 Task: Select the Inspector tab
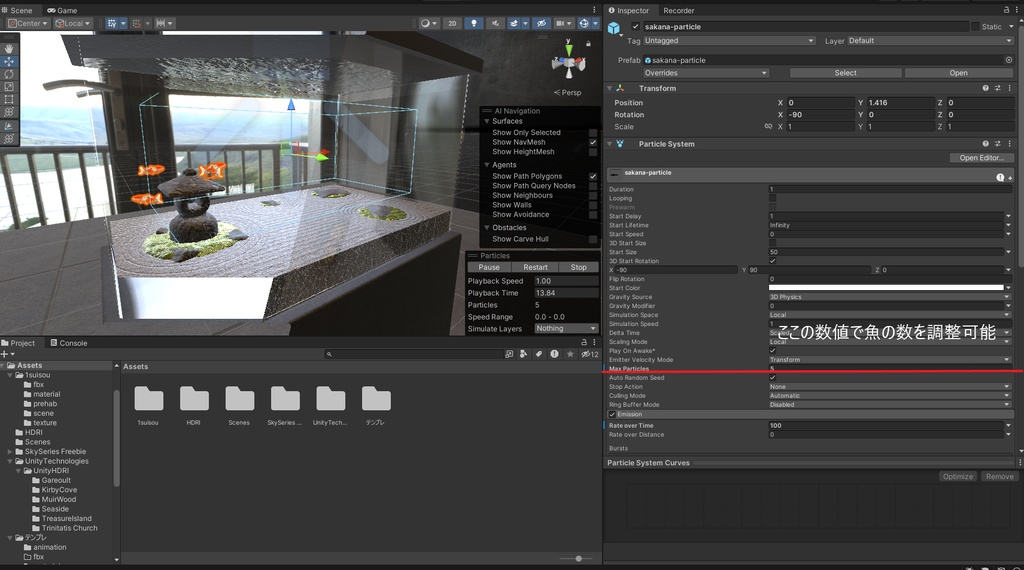[629, 10]
